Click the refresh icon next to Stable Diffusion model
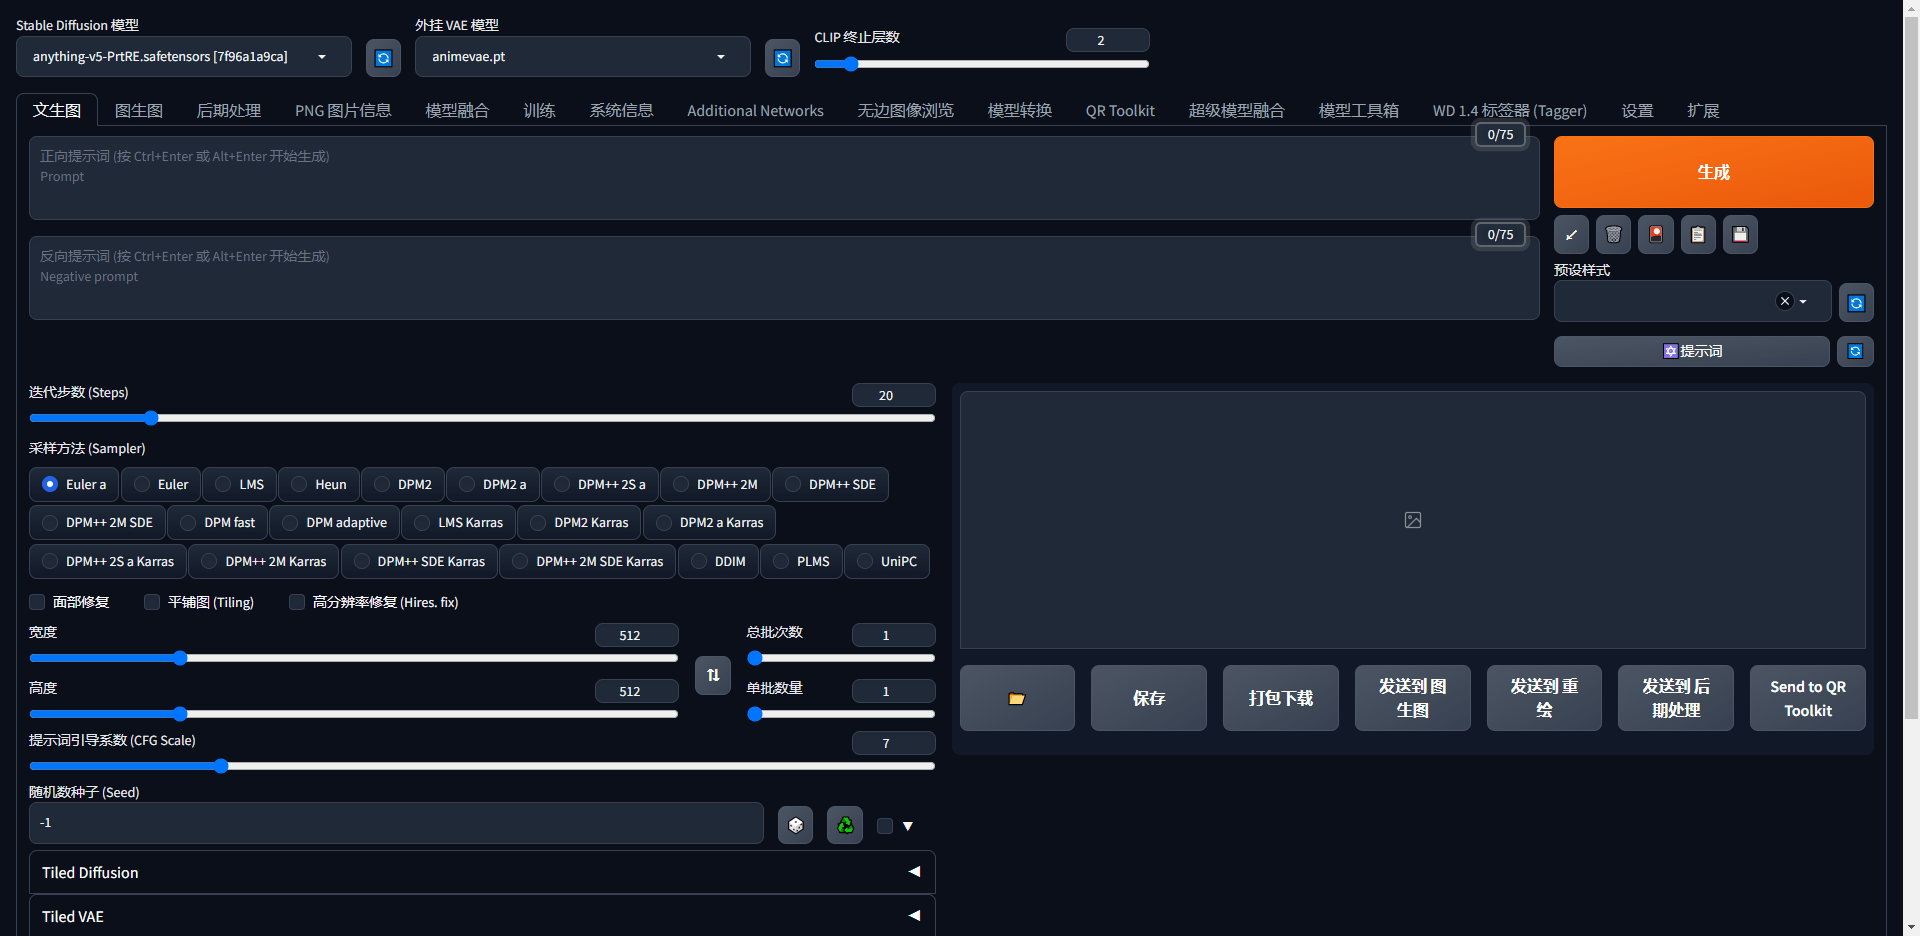The image size is (1920, 936). coord(383,58)
